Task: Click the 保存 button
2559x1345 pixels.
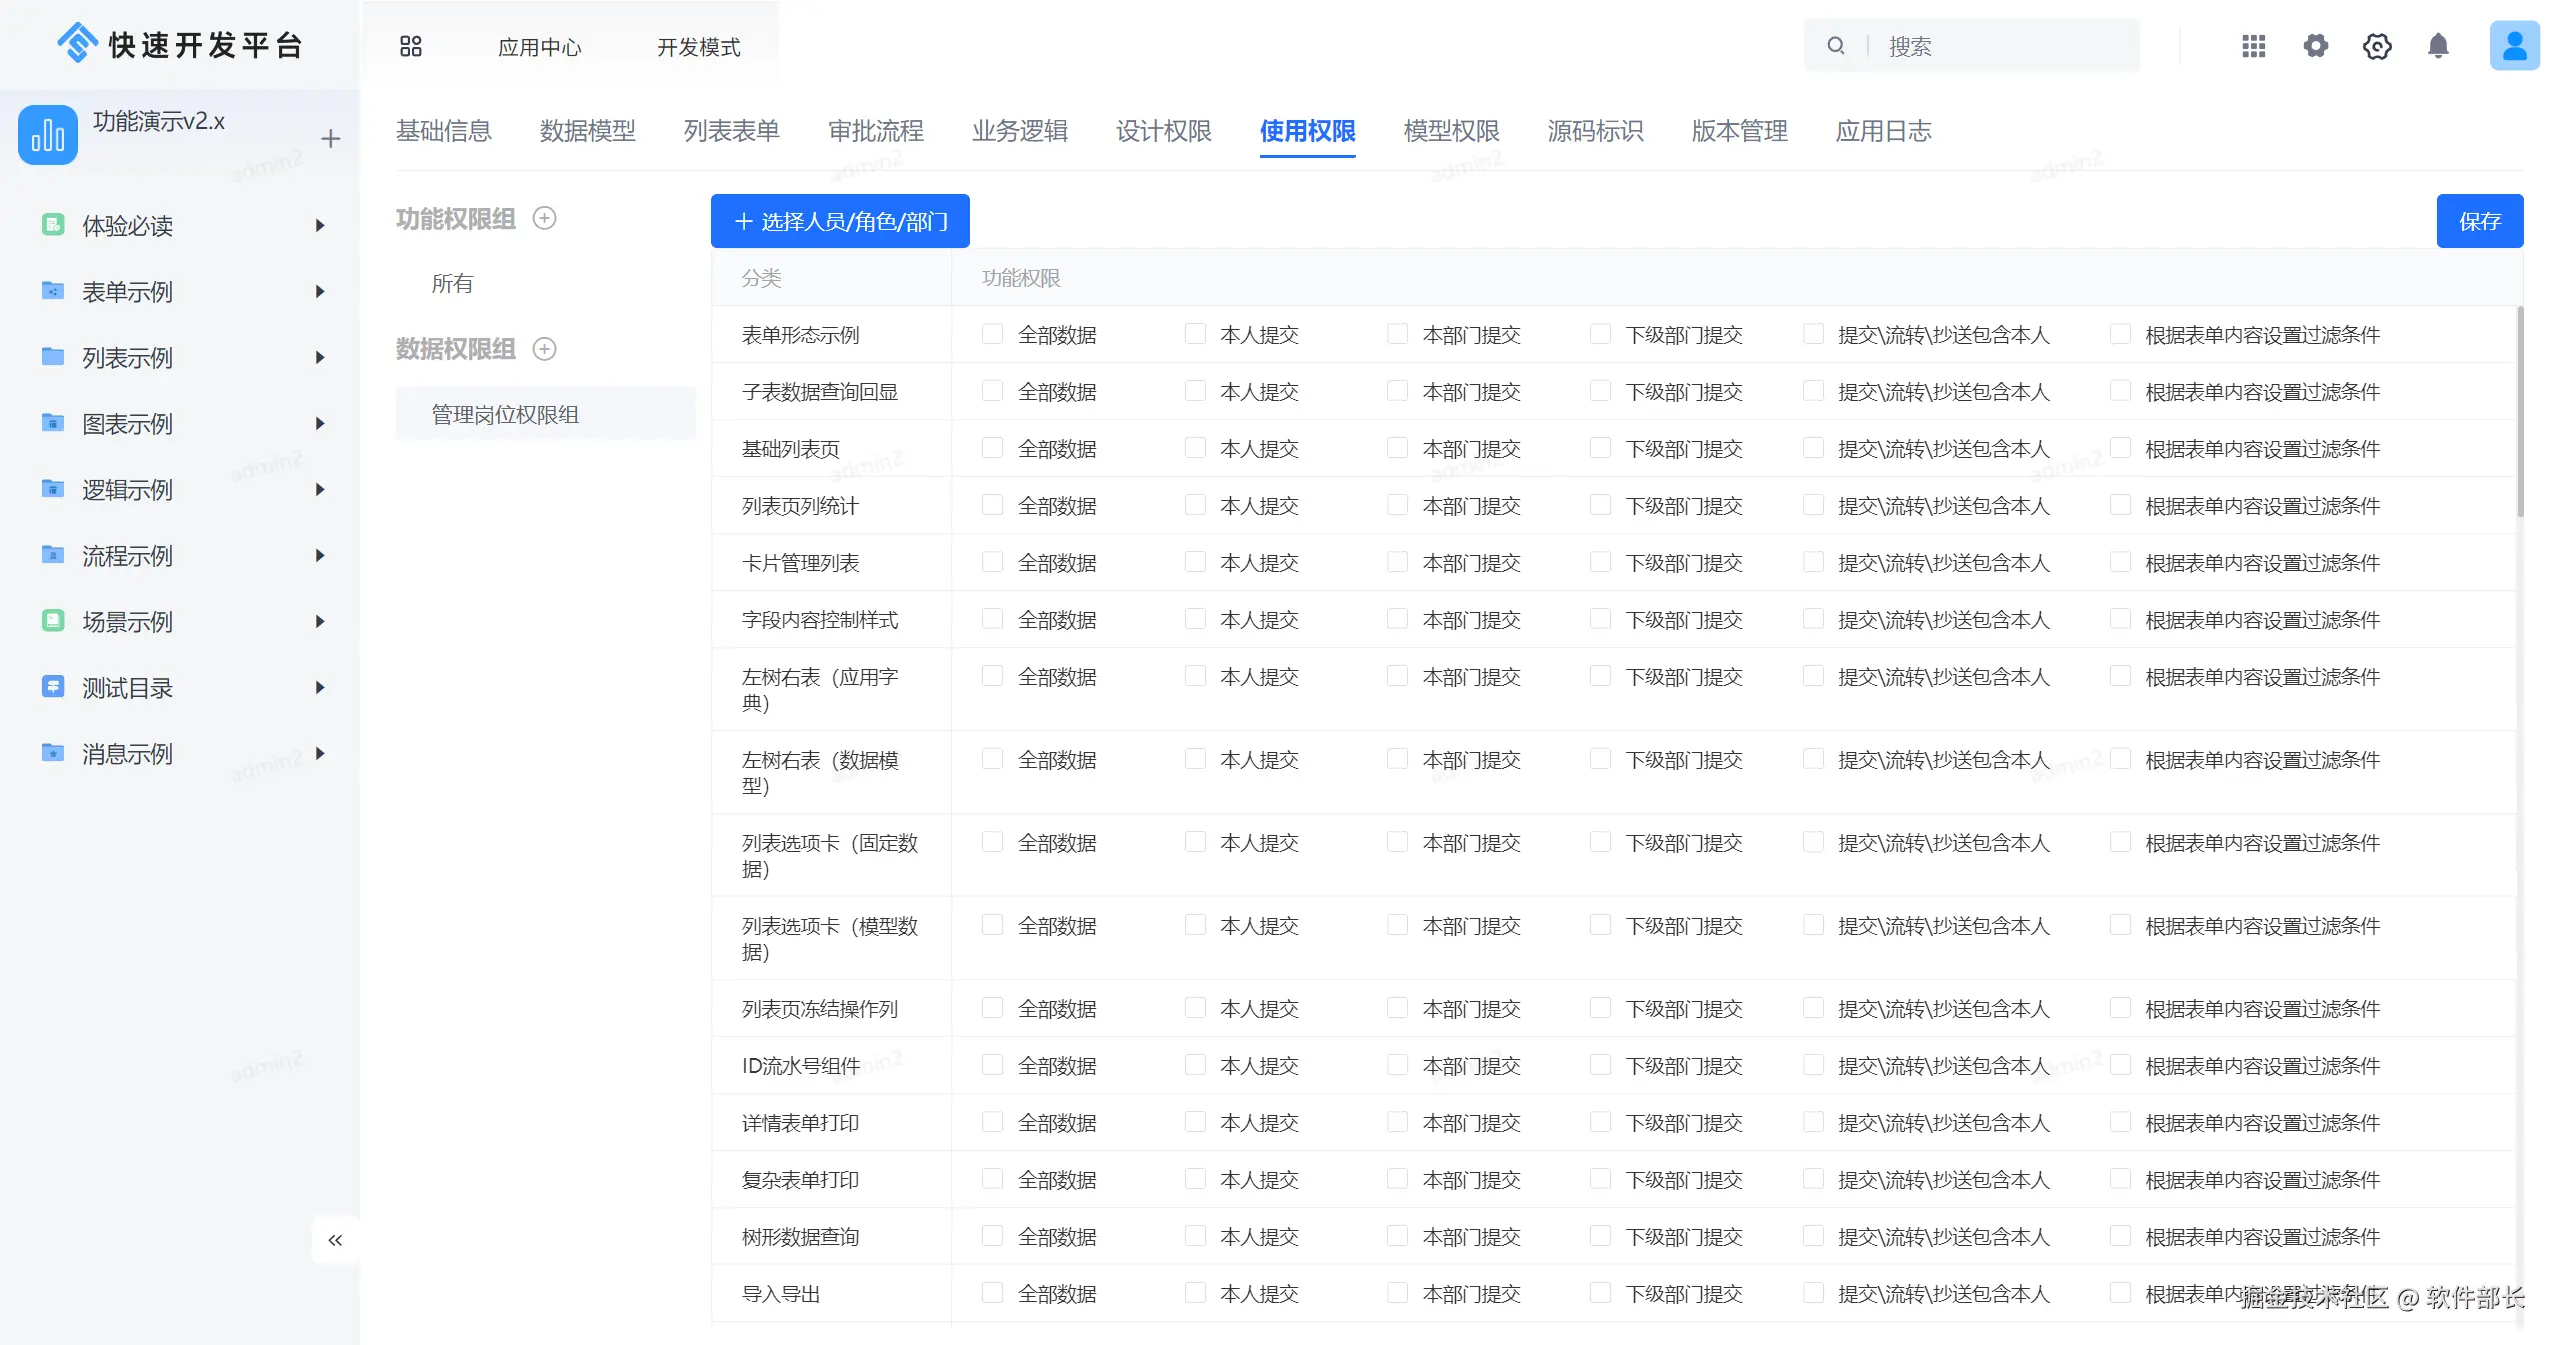Action: click(2479, 221)
